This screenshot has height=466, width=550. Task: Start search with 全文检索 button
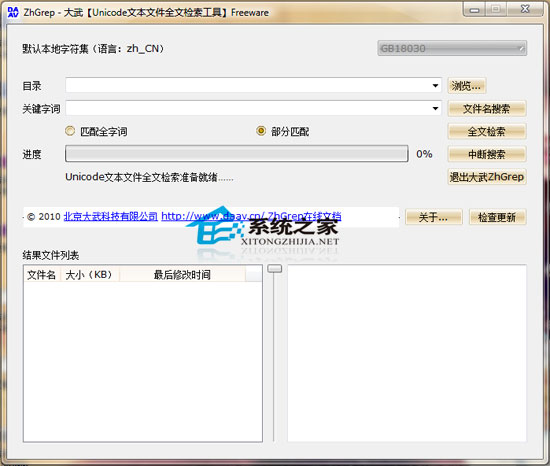point(487,131)
